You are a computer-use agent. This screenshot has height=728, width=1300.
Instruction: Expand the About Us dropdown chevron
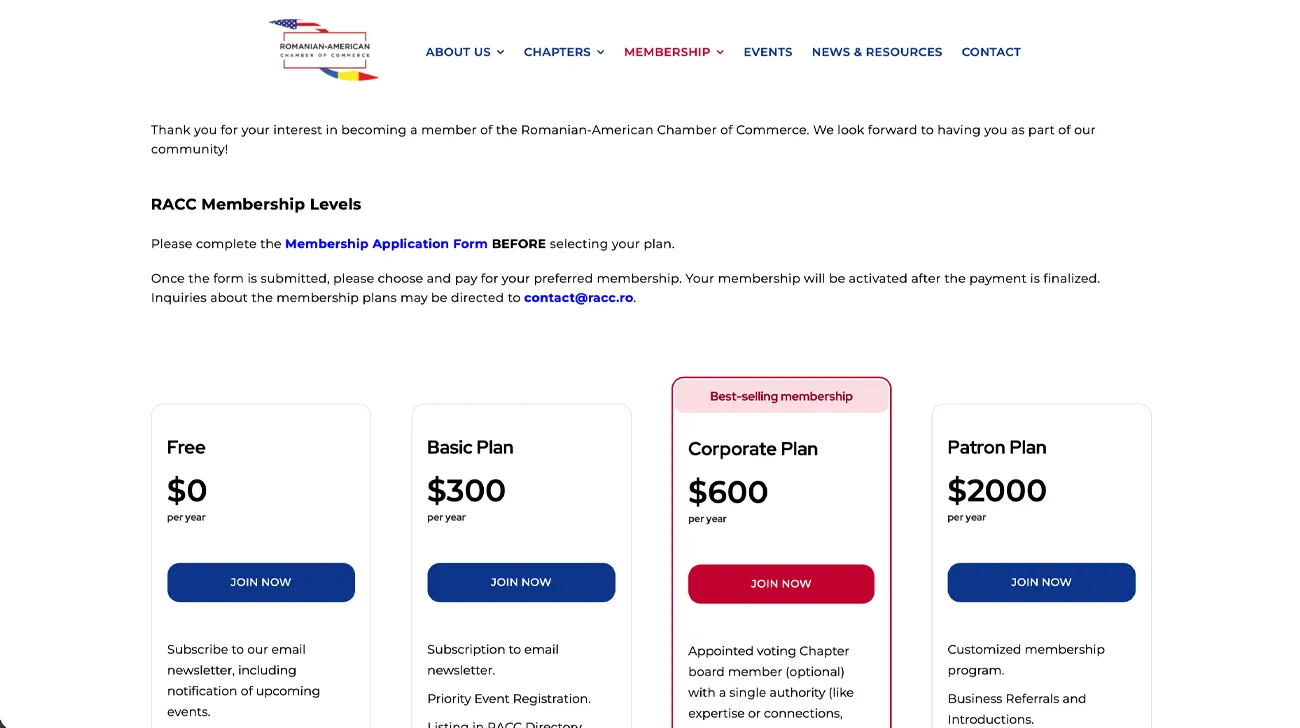[501, 52]
